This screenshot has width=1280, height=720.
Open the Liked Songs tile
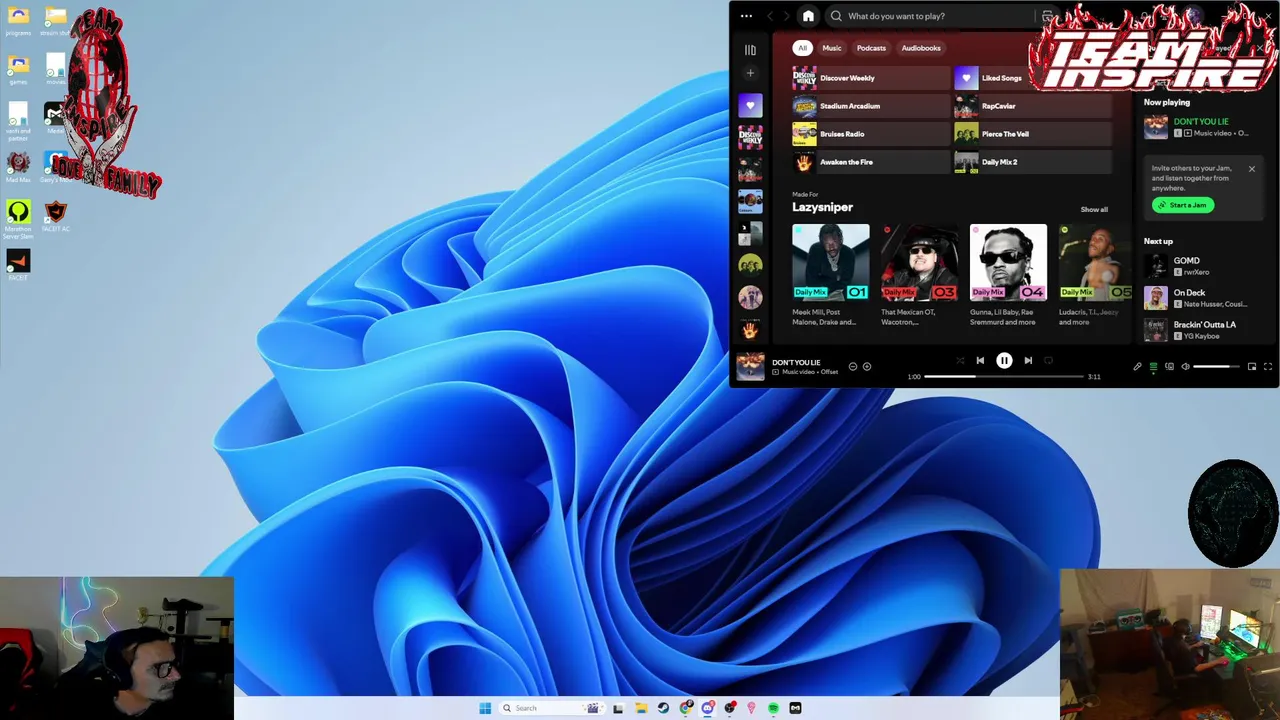click(1032, 78)
